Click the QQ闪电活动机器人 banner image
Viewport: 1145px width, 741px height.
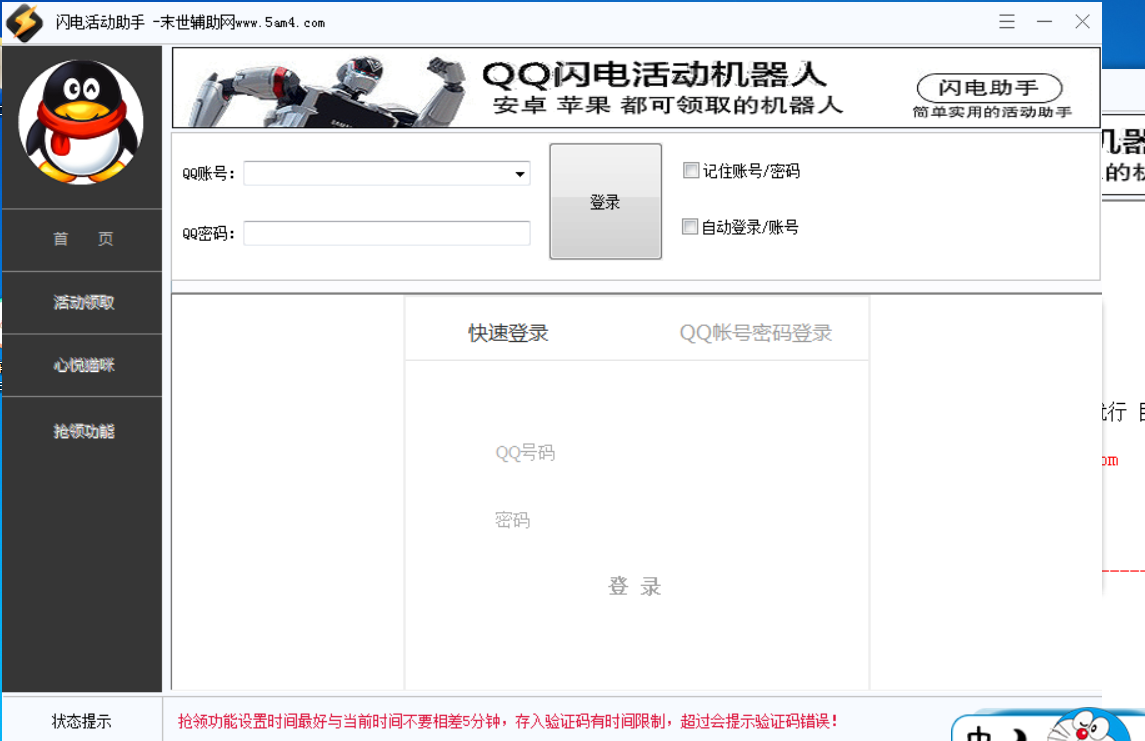pos(636,88)
